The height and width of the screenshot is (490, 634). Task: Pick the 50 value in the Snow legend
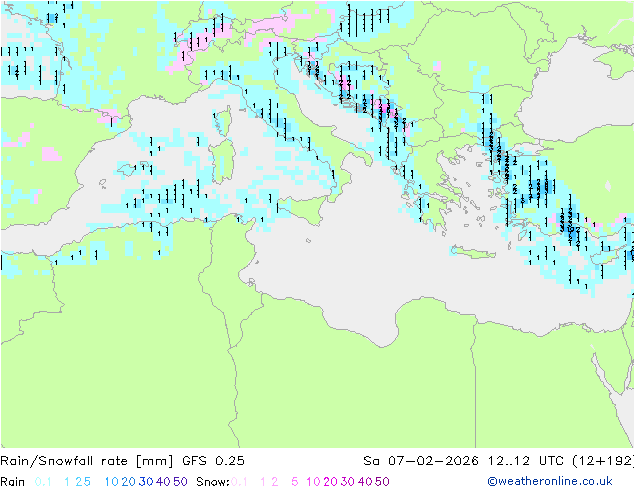(382, 482)
